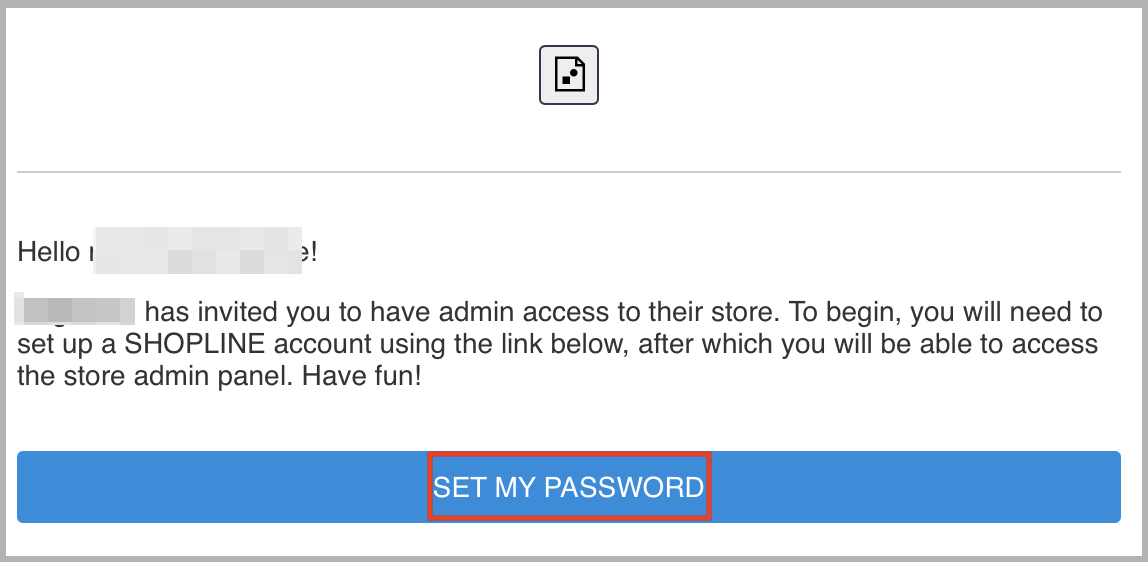The width and height of the screenshot is (1148, 562).
Task: Click the blue button's blank right area
Action: pos(915,487)
